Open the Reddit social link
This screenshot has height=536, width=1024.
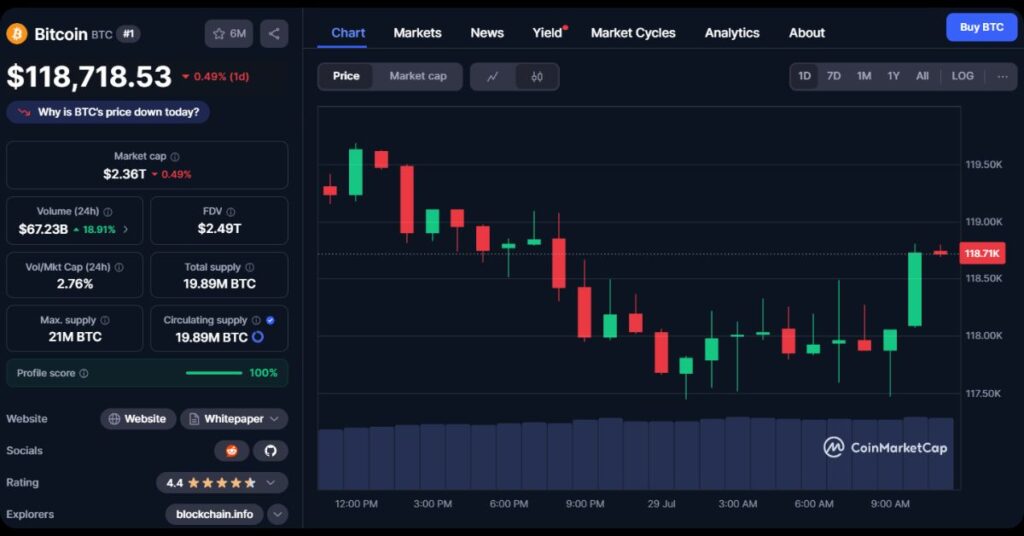tap(232, 450)
